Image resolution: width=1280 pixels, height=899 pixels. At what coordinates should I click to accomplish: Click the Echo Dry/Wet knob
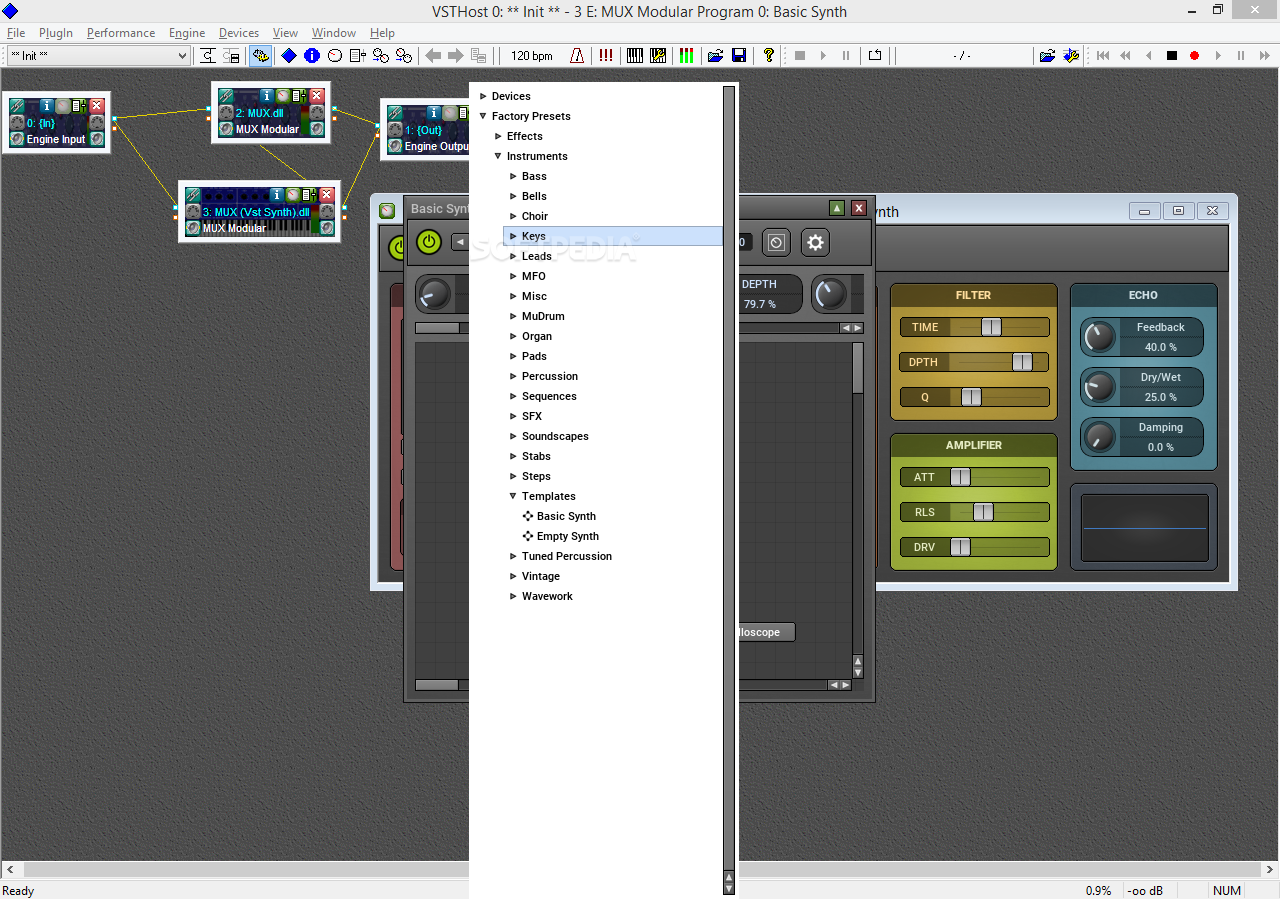coord(1099,387)
